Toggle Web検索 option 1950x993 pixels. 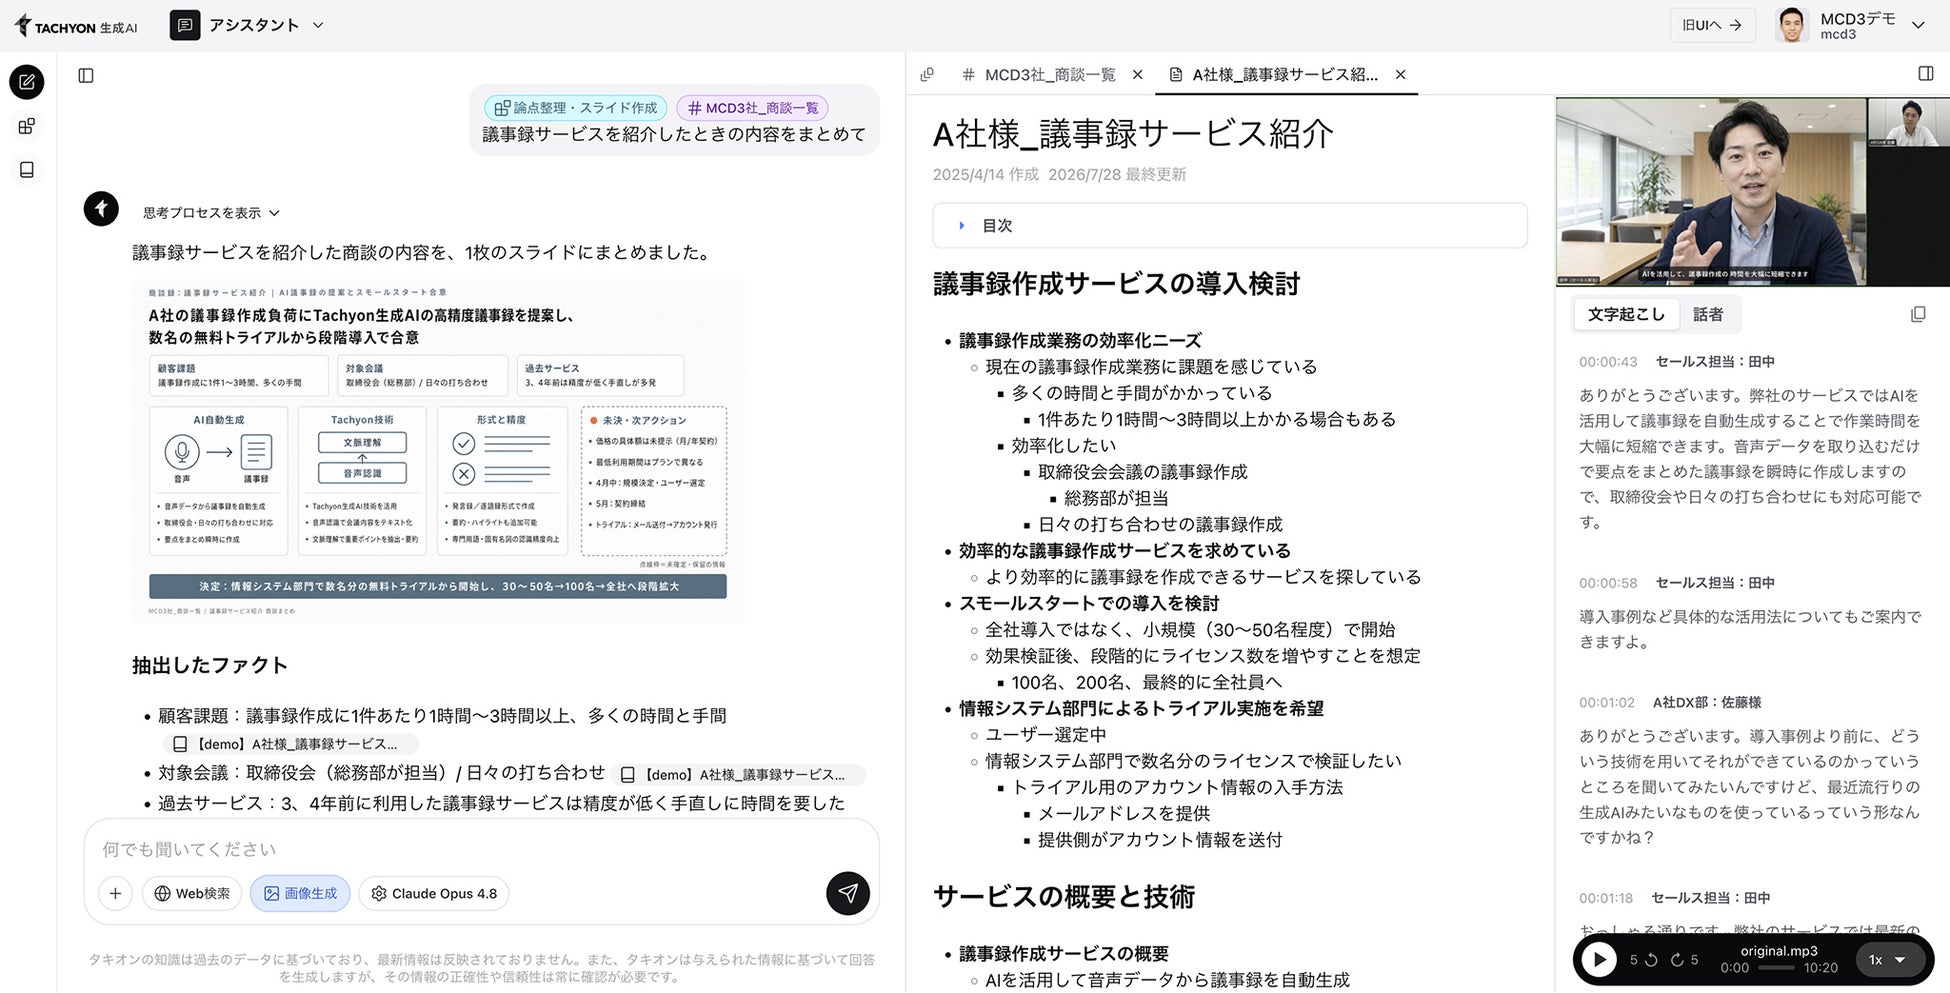pos(192,893)
